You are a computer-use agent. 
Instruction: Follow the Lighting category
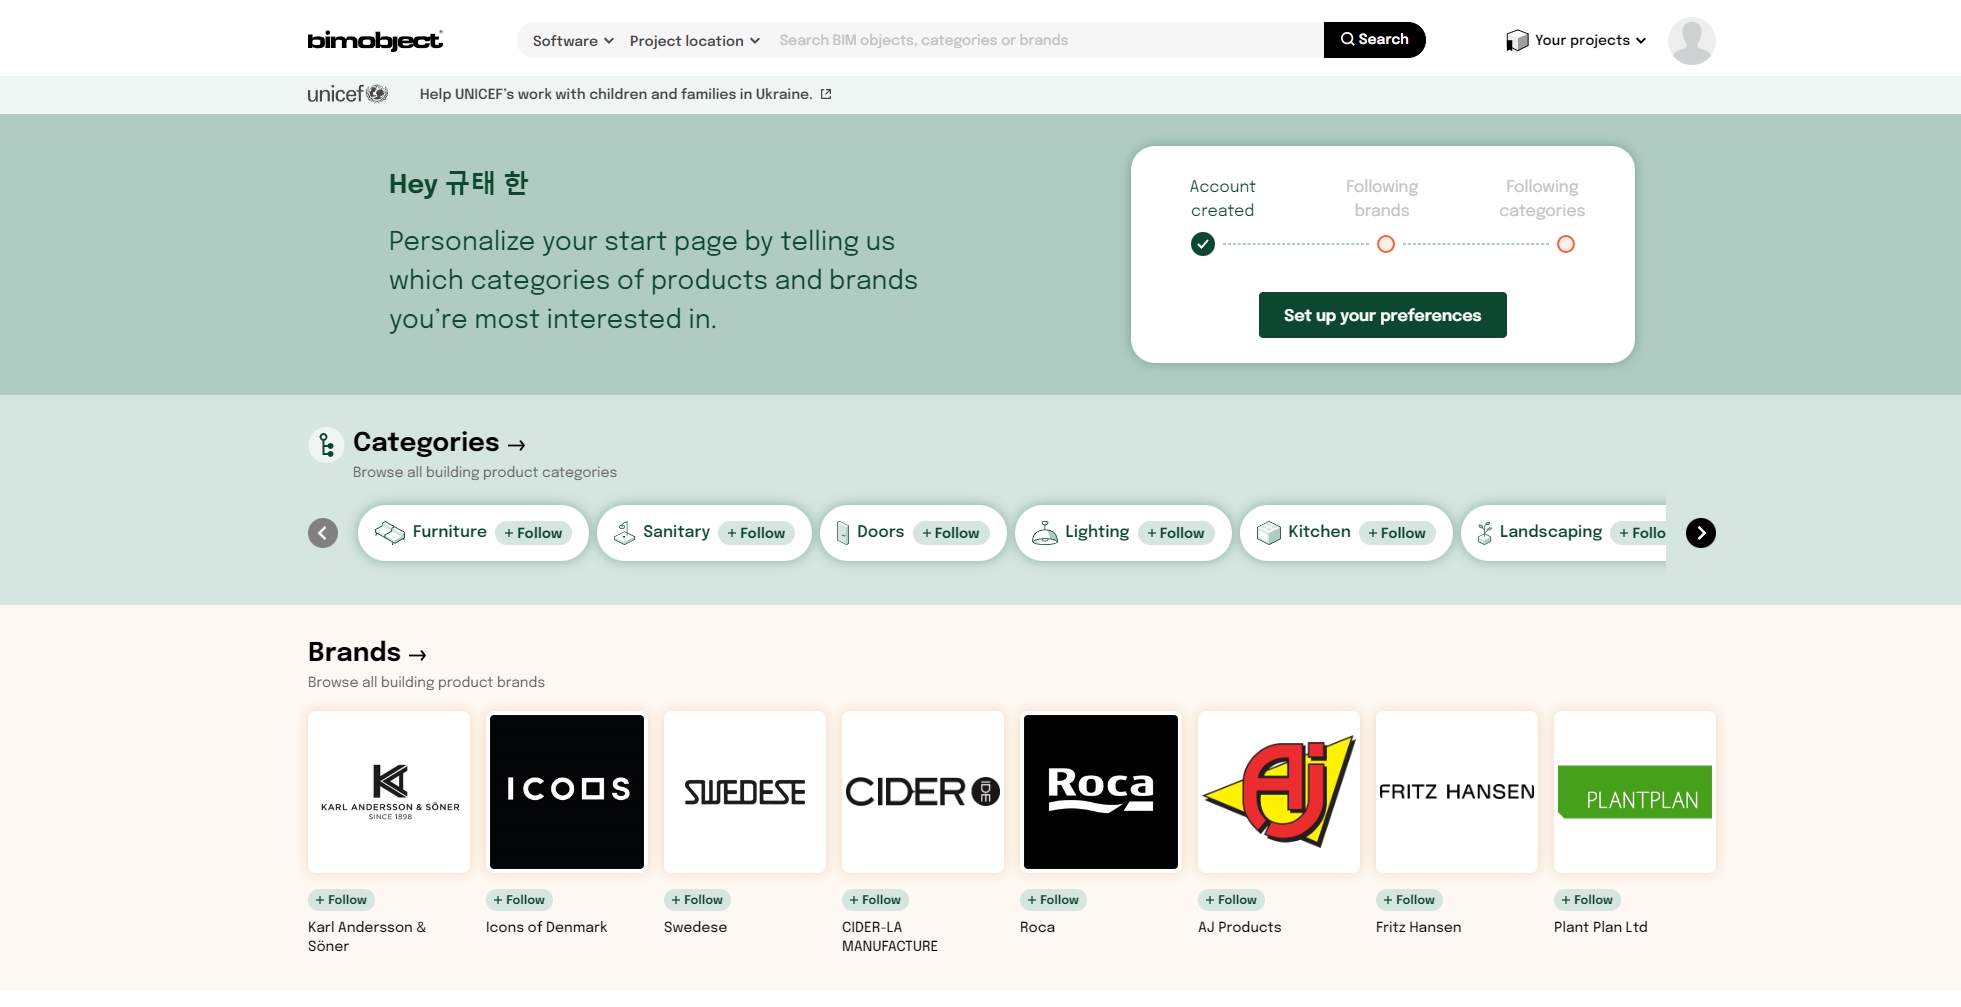pyautogui.click(x=1176, y=533)
